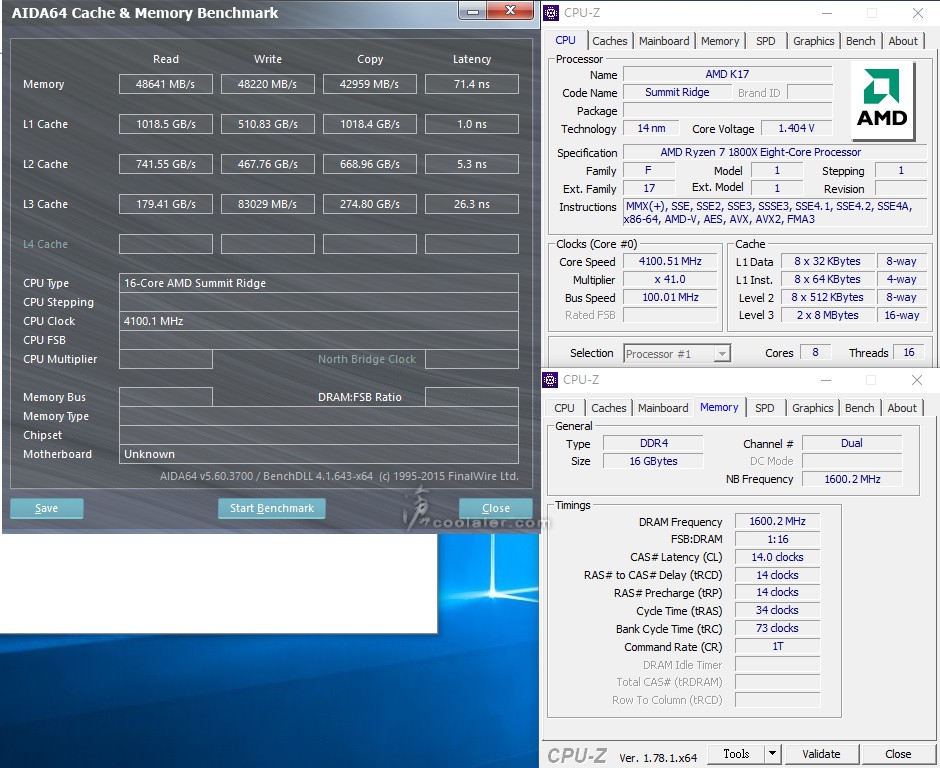This screenshot has height=768, width=940.
Task: Click the Multiplier value x 41.0
Action: coord(670,279)
